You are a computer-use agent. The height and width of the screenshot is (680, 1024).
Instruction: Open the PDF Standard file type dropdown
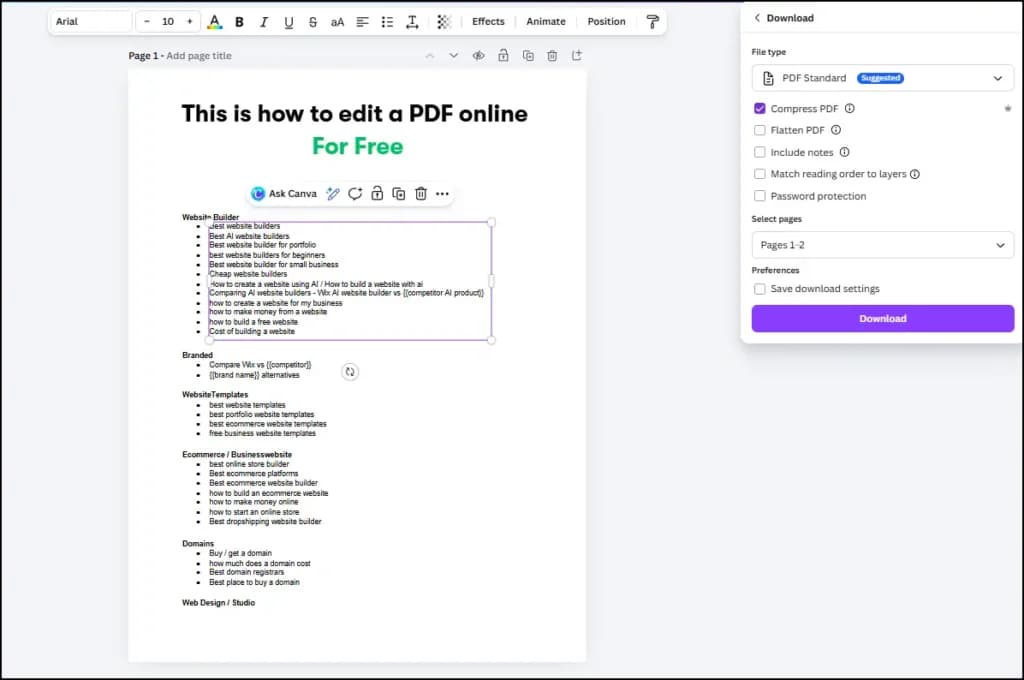(882, 78)
